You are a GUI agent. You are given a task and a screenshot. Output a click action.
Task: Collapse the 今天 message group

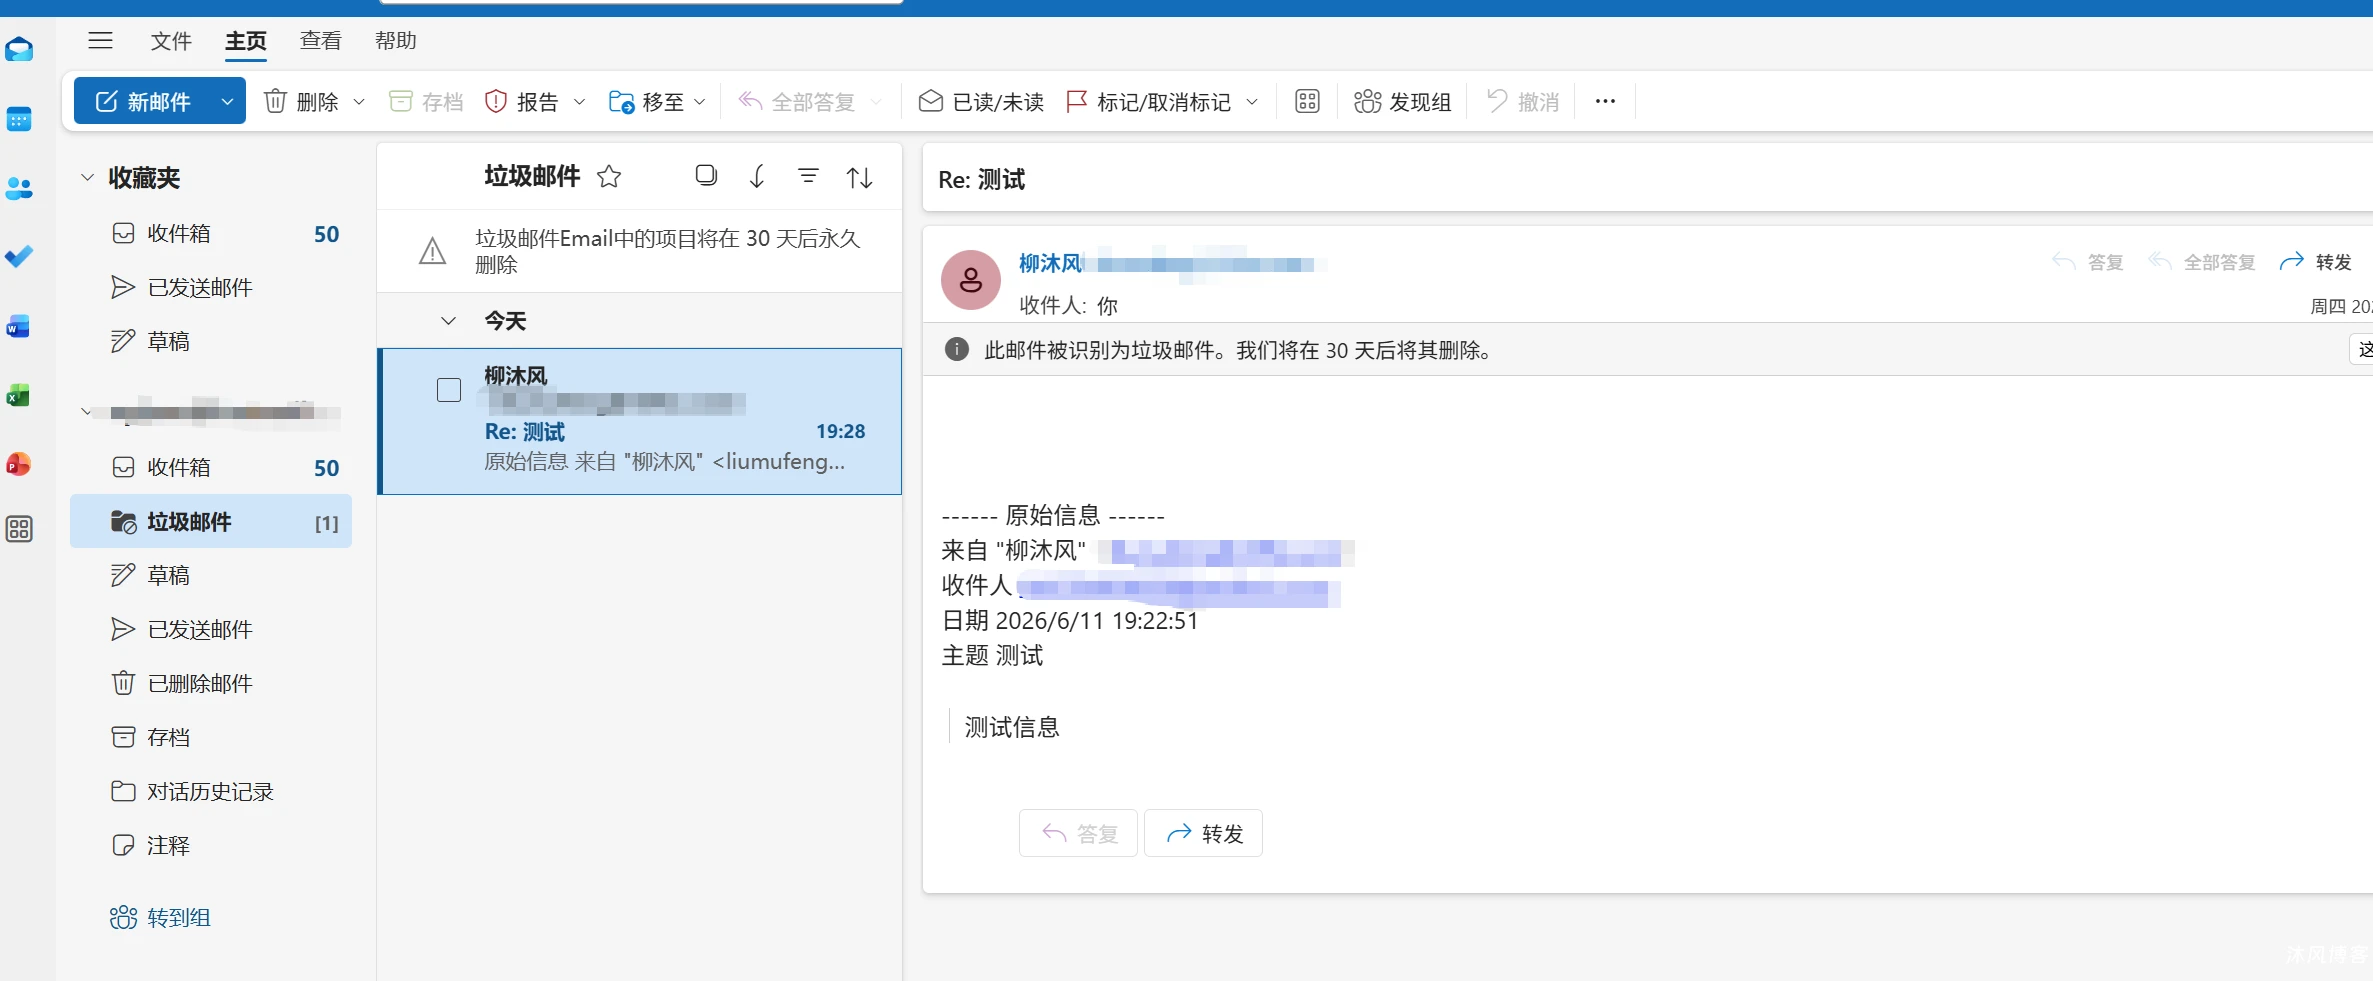[x=448, y=321]
